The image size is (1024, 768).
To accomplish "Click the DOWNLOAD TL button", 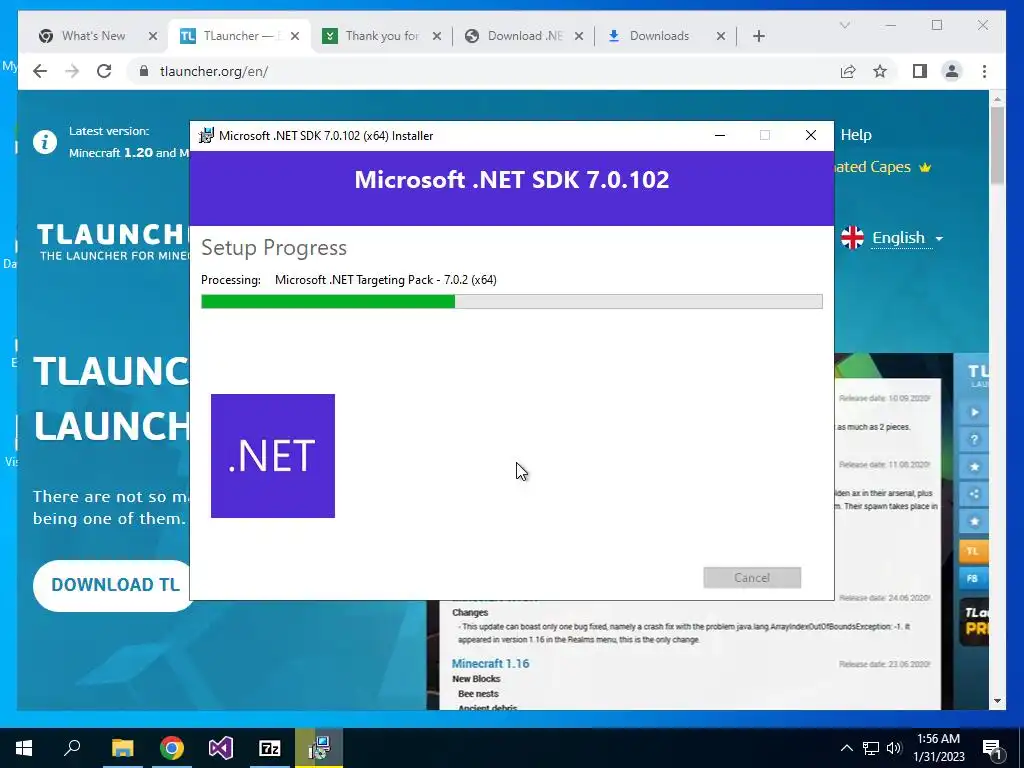I will (114, 585).
